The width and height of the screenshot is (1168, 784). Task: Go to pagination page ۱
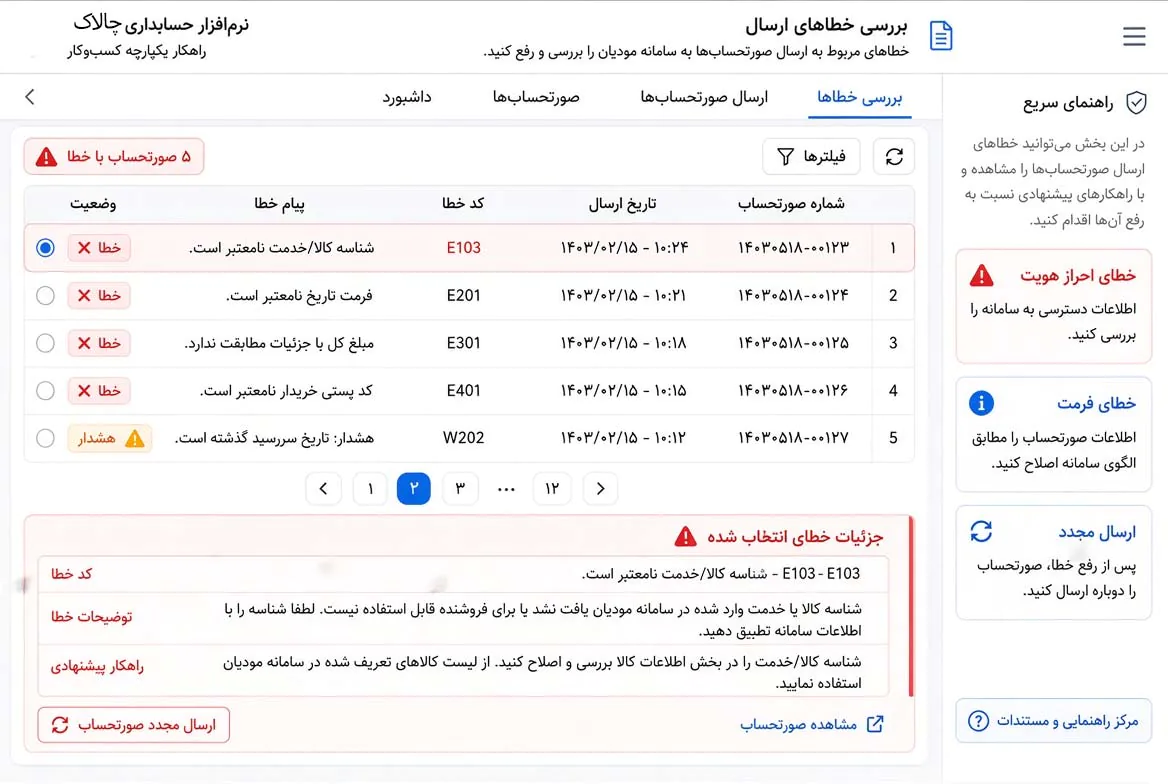(x=370, y=489)
